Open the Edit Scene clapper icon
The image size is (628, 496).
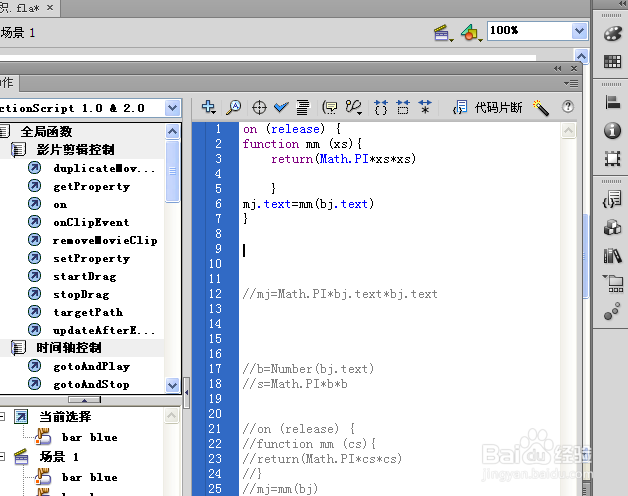443,33
